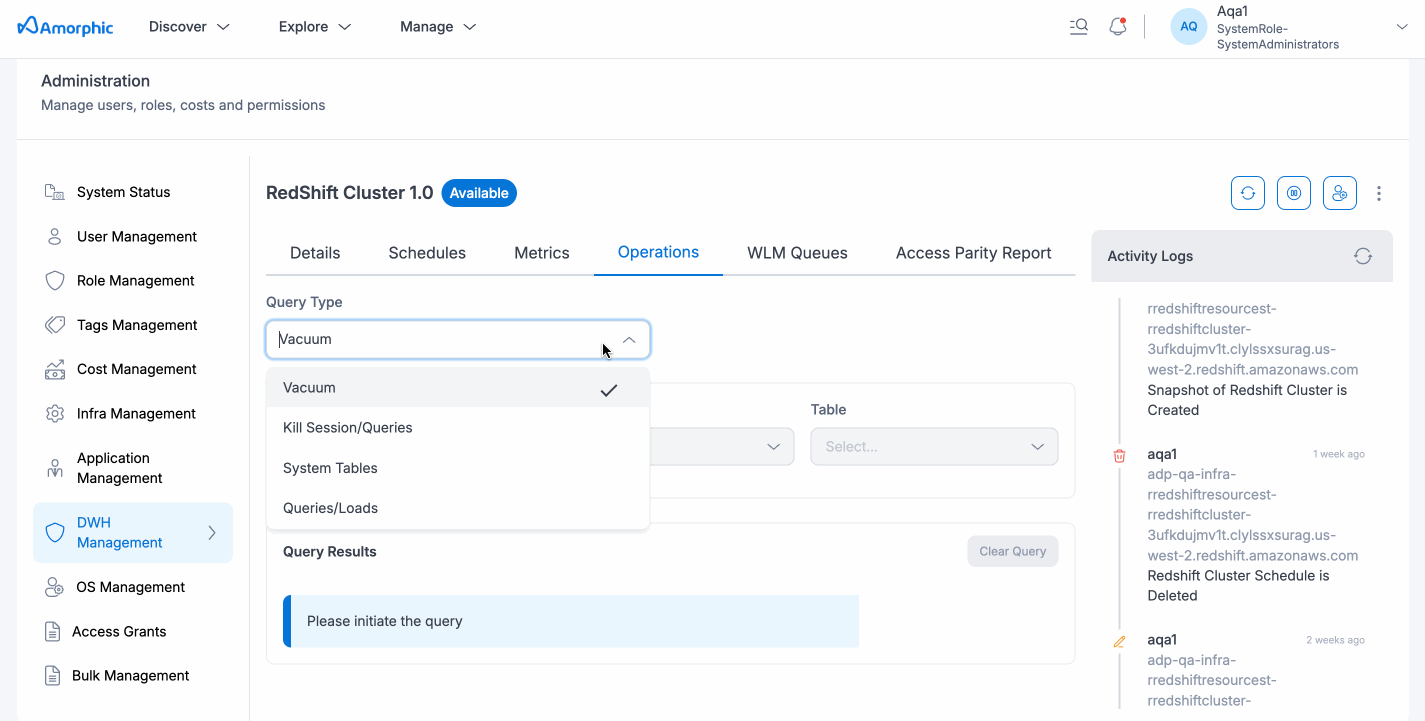
Task: Open the dropdown left of the Table field
Action: tap(722, 447)
